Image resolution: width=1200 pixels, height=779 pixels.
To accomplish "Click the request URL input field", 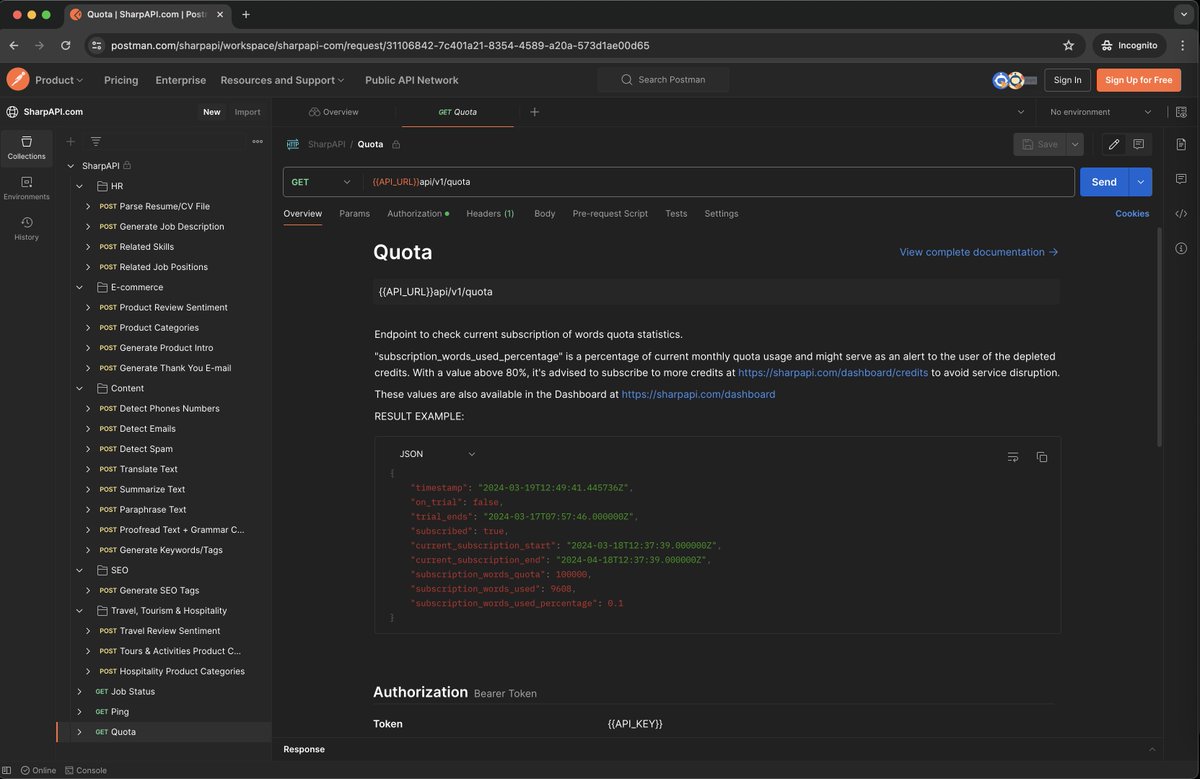I will click(x=718, y=182).
